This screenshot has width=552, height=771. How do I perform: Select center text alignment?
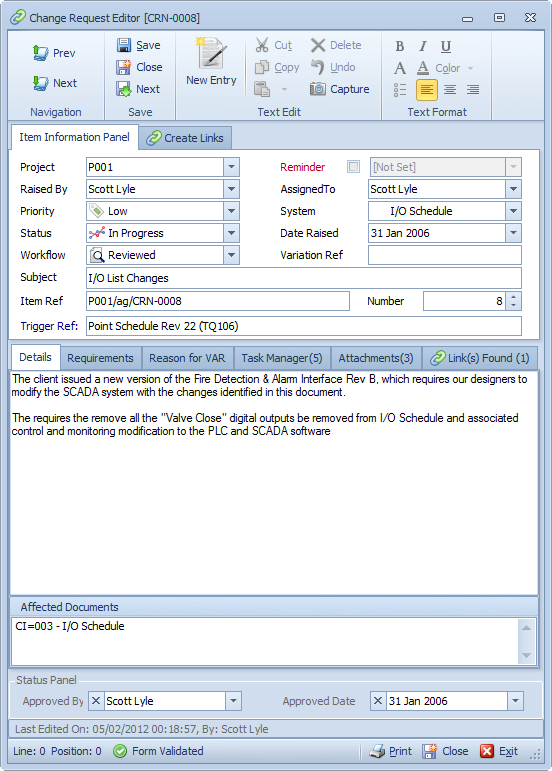click(x=450, y=89)
